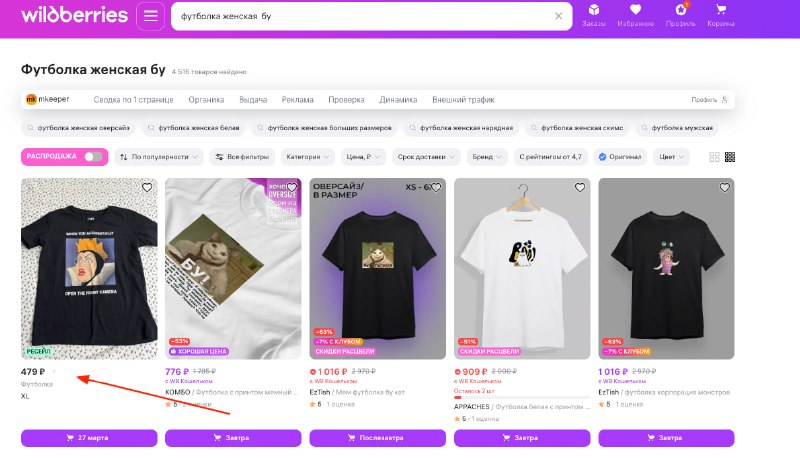The image size is (800, 458).
Task: Select футболка женская оверсайз search suggestion
Action: 78,128
